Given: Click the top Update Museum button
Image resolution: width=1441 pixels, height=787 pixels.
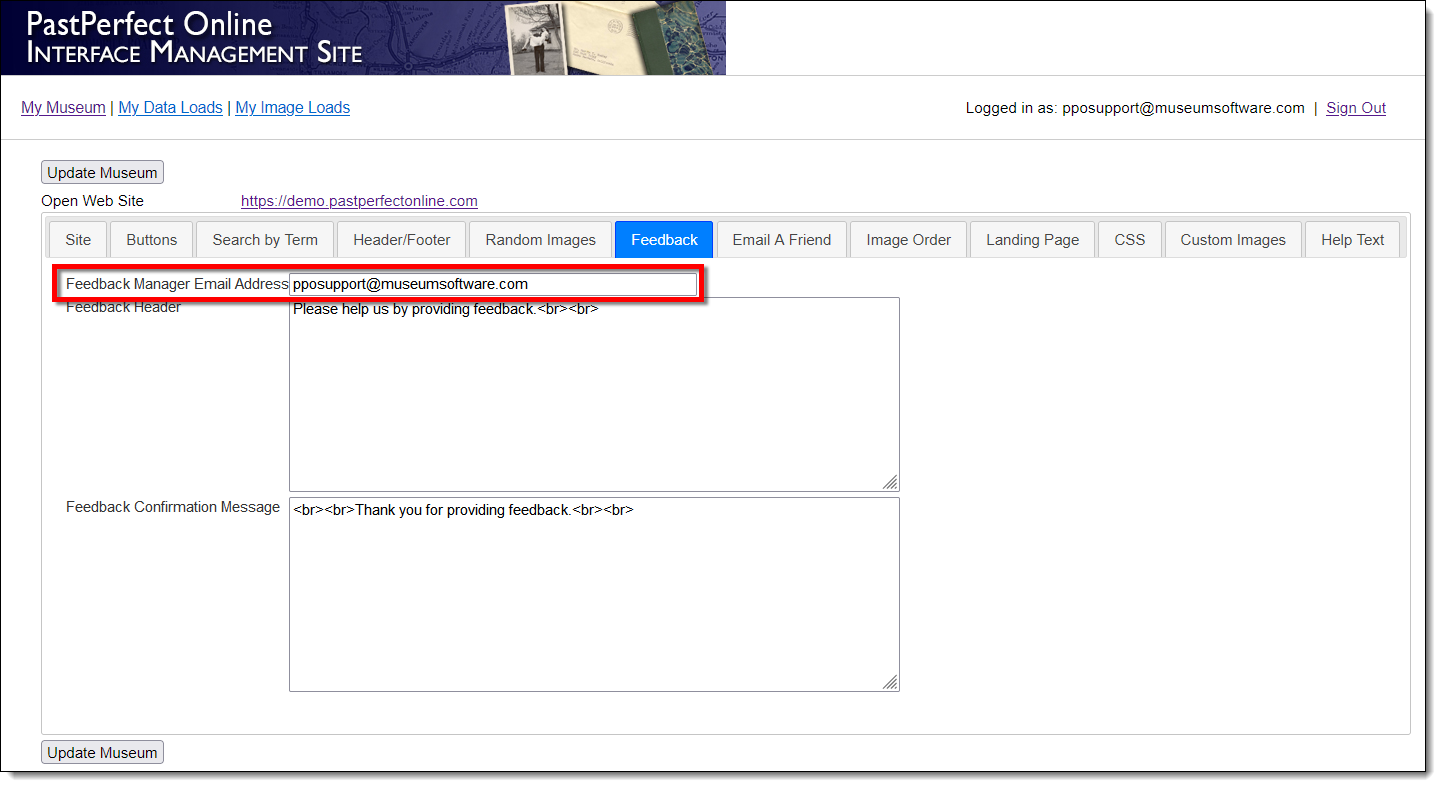Looking at the screenshot, I should coord(102,173).
